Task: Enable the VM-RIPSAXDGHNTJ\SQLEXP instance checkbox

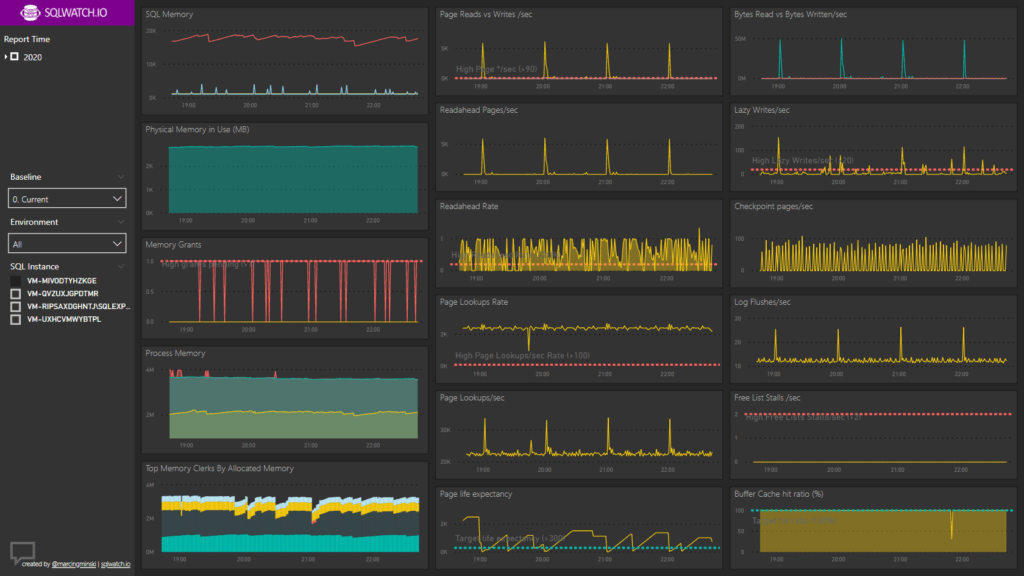Action: tap(16, 306)
